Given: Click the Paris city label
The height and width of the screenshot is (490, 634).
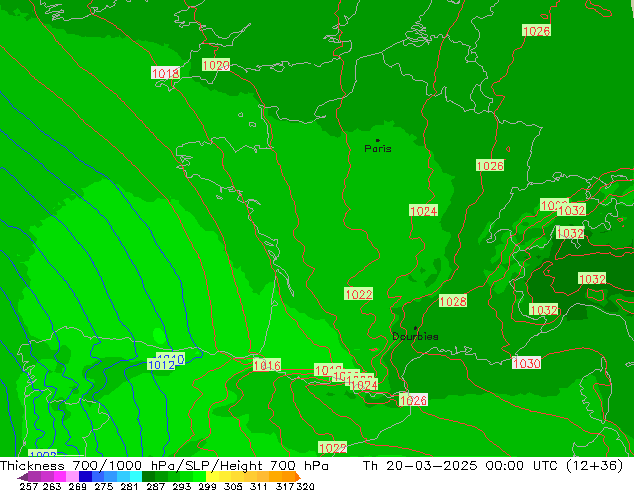Looking at the screenshot, I should tap(378, 148).
